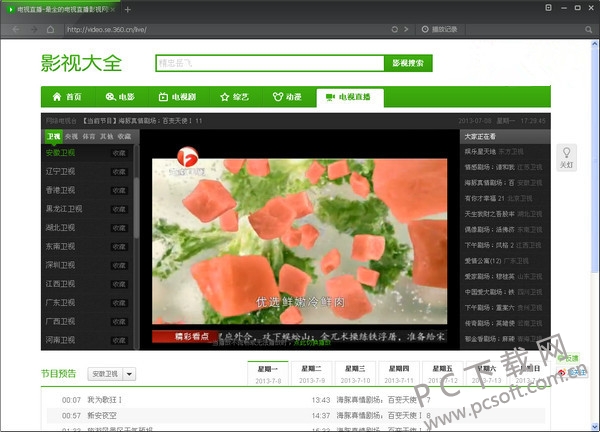The image size is (600, 432).
Task: Play the 湖北卫视 channel
Action: (60, 228)
